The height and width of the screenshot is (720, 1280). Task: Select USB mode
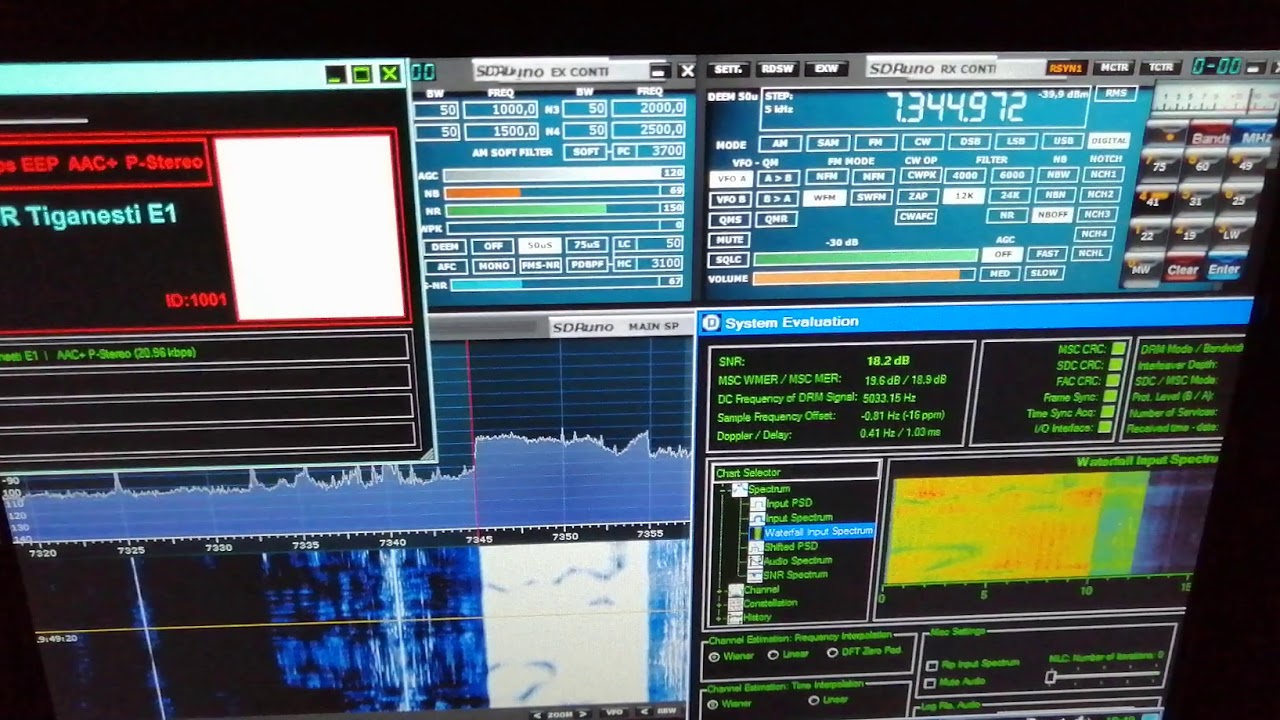point(1063,141)
